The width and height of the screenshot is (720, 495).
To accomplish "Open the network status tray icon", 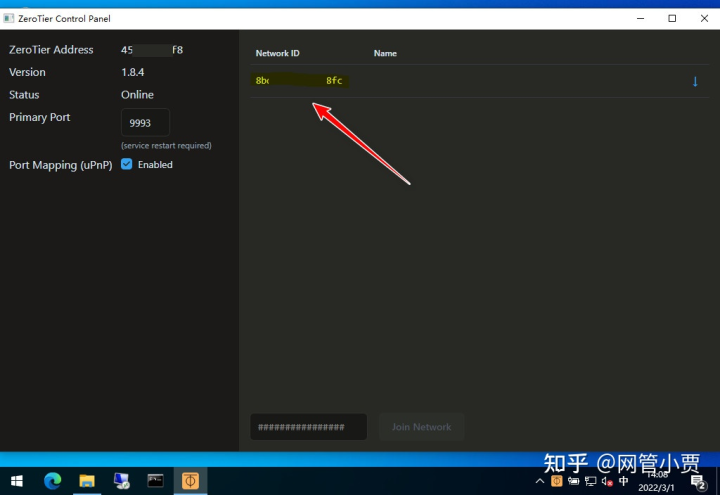I will 591,481.
